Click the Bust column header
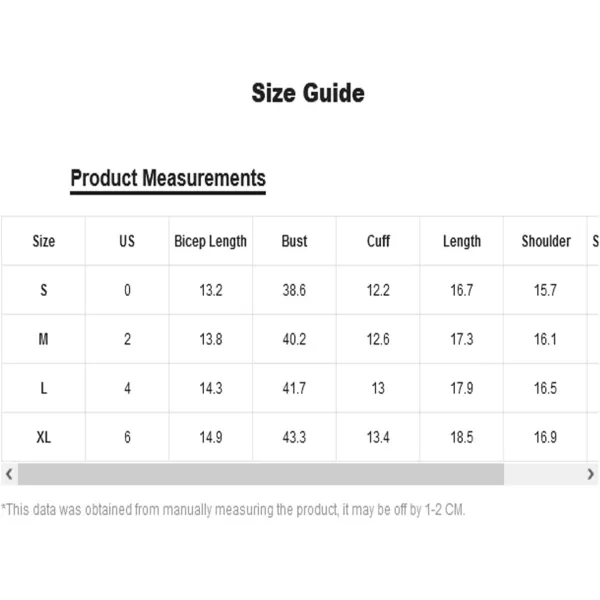This screenshot has height=600, width=600. point(294,241)
